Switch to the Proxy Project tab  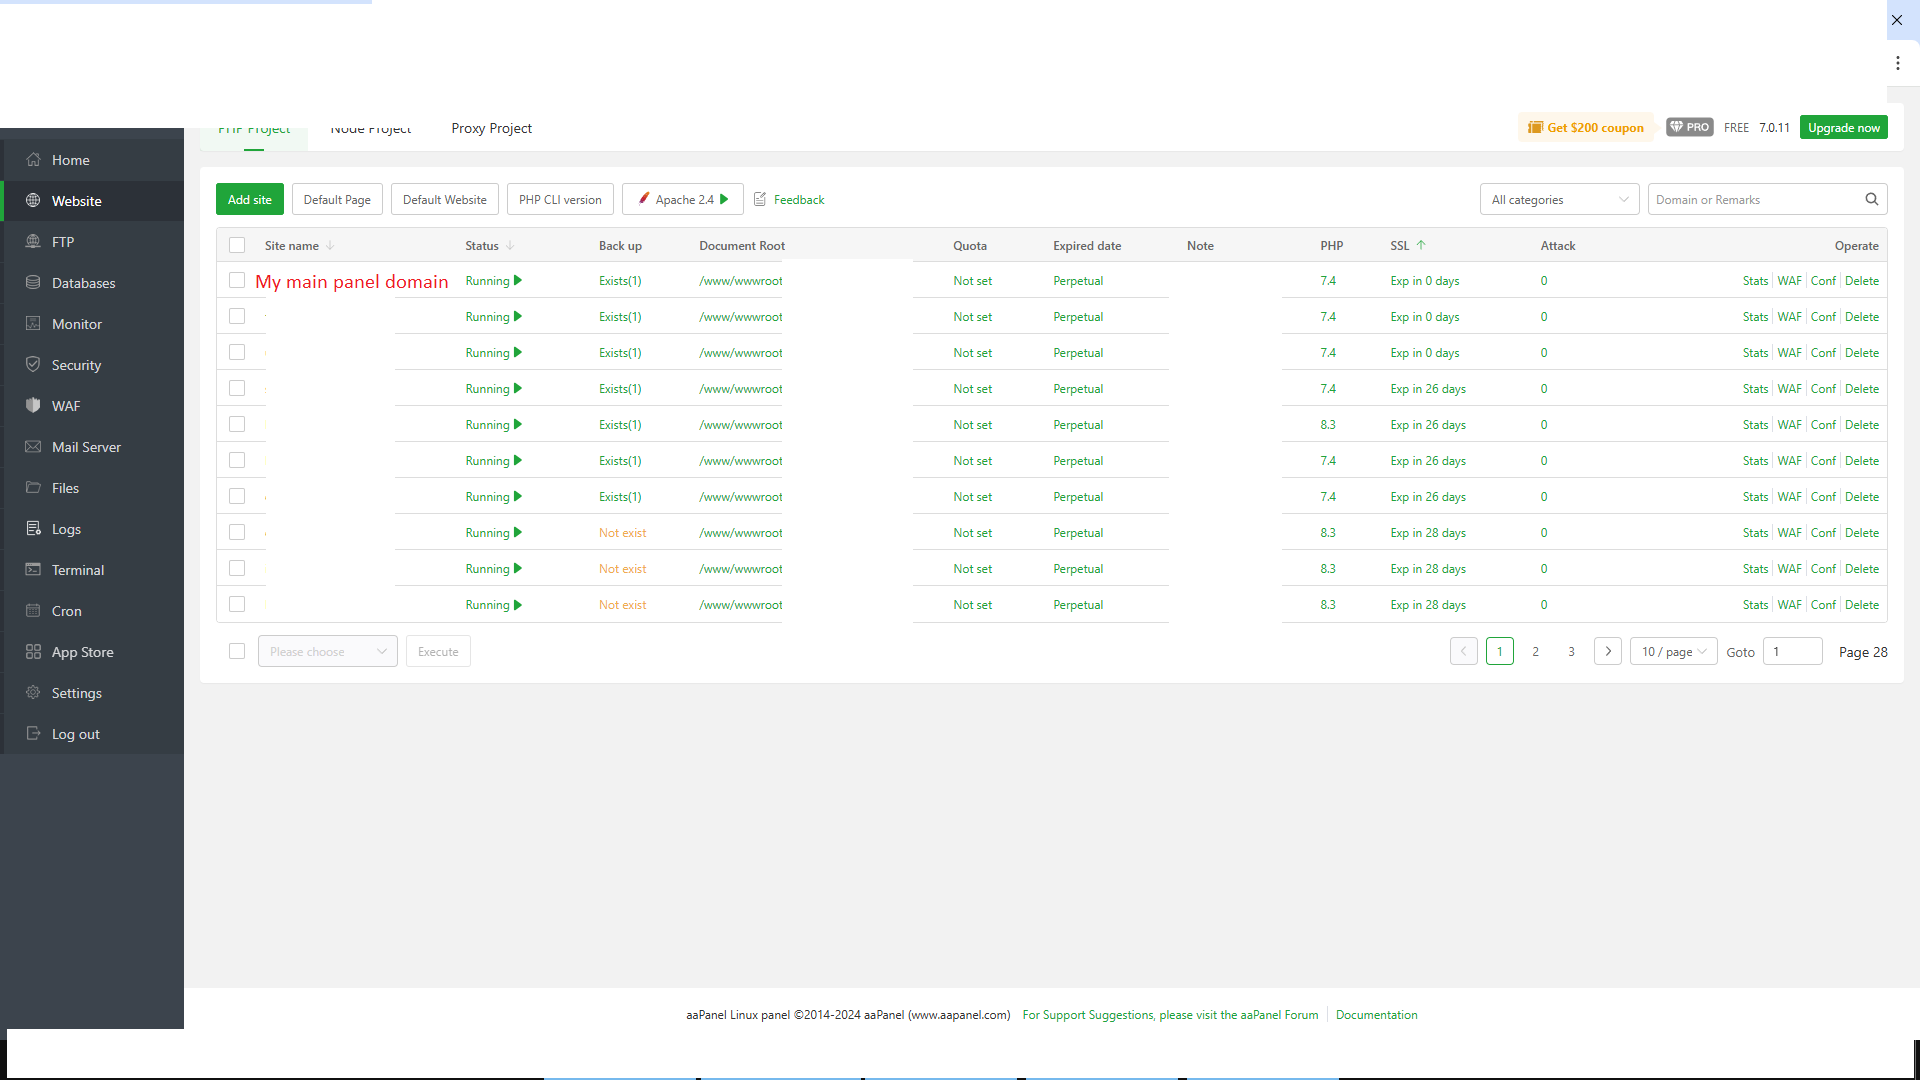(x=491, y=129)
